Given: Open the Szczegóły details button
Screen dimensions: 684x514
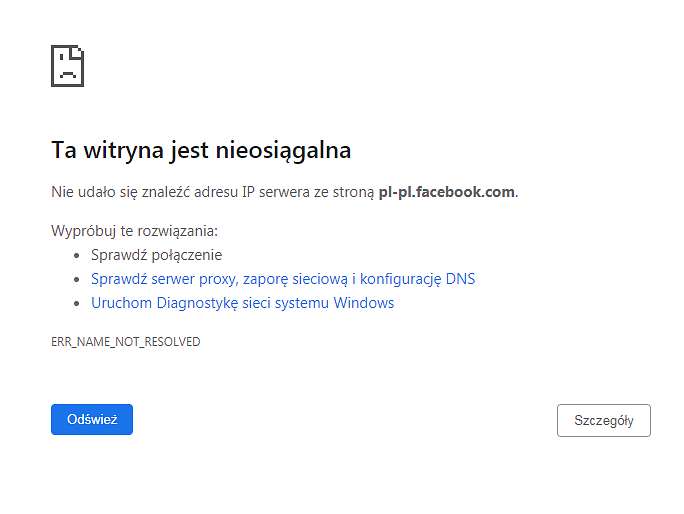Looking at the screenshot, I should coord(604,420).
